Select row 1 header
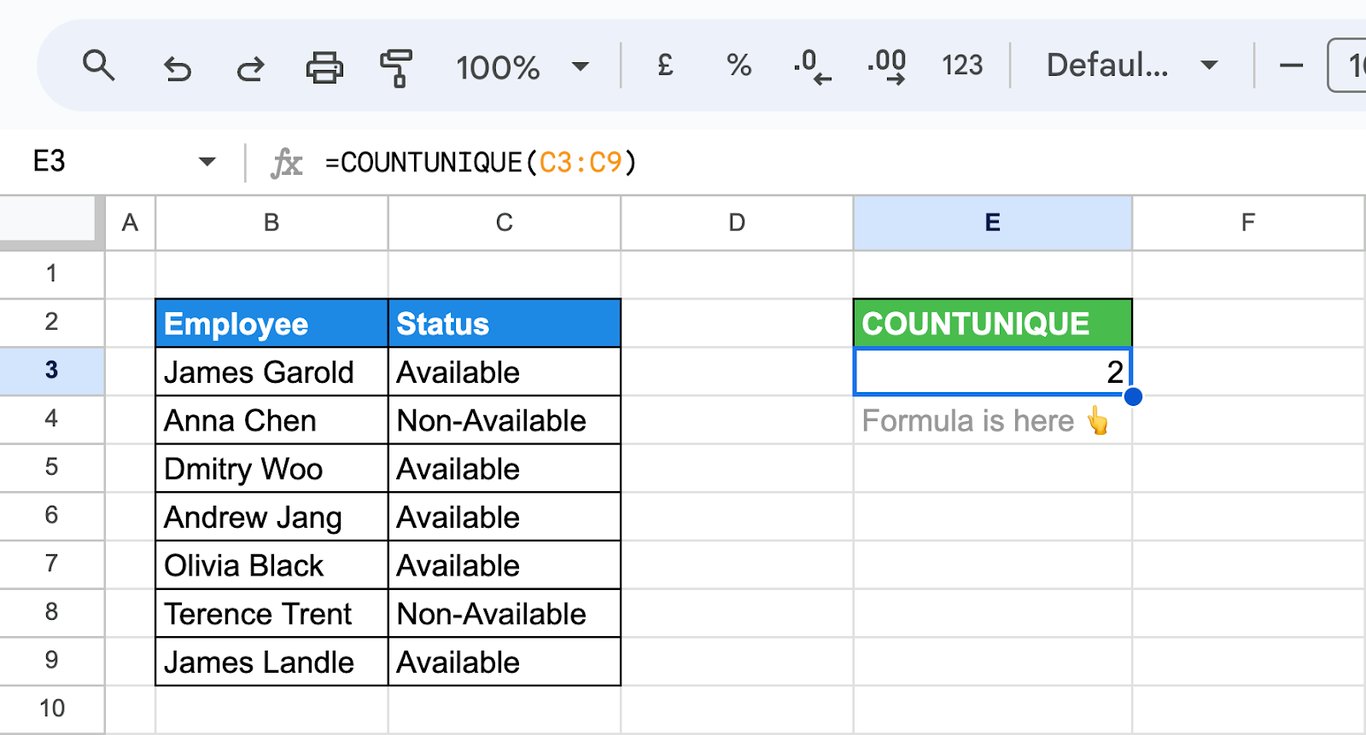The width and height of the screenshot is (1366, 735). (52, 274)
